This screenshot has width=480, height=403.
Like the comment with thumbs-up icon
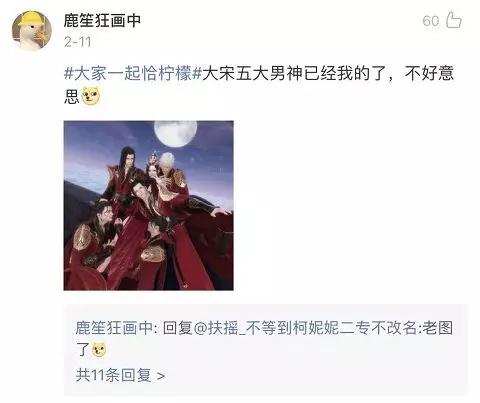pyautogui.click(x=454, y=20)
